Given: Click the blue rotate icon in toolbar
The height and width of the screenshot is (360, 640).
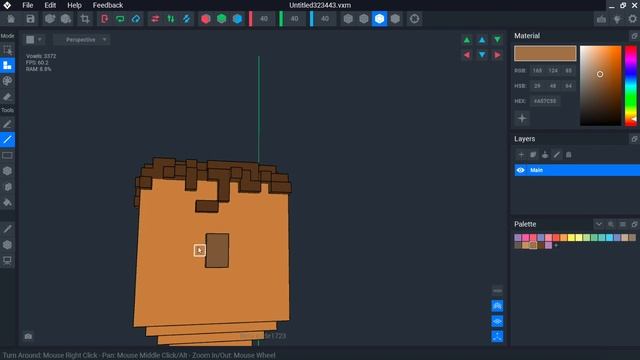Looking at the screenshot, I should coord(136,19).
